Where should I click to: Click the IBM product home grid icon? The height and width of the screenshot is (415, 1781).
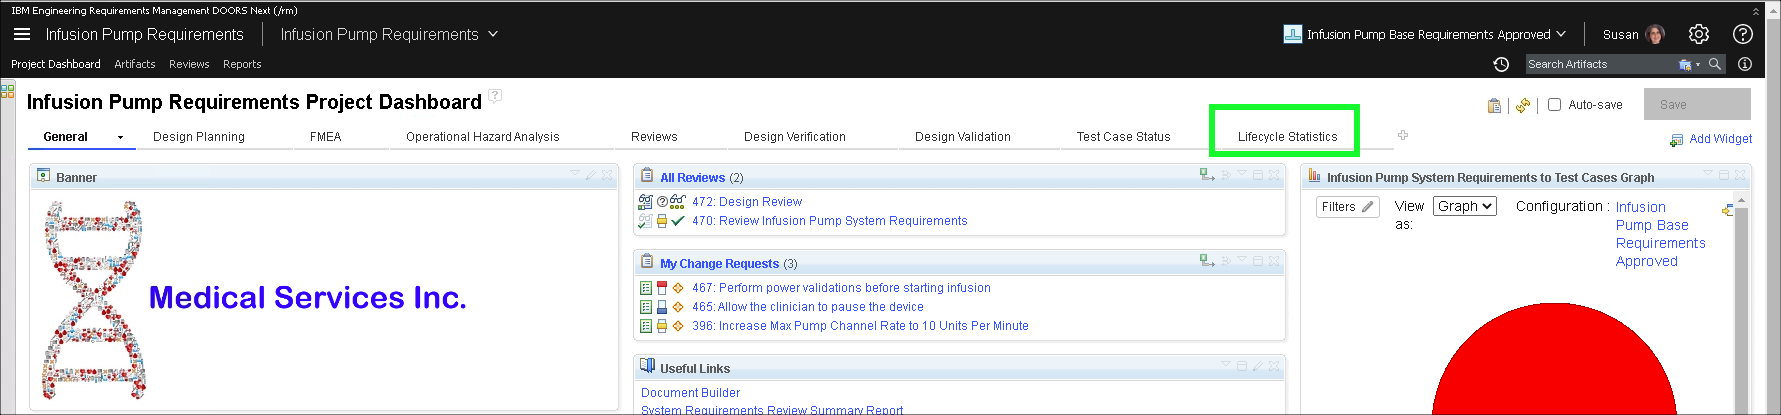[x=8, y=91]
